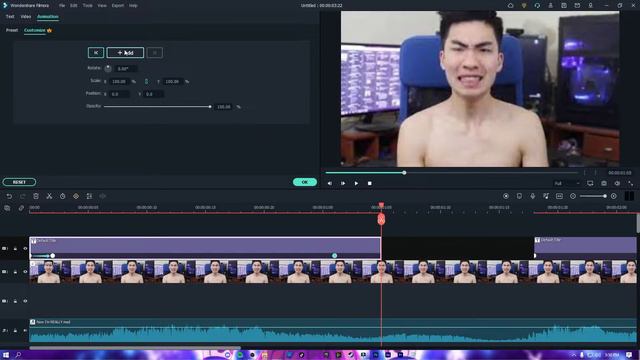Viewport: 640px width, 360px height.
Task: Step to previous frame in preview
Action: [x=330, y=184]
